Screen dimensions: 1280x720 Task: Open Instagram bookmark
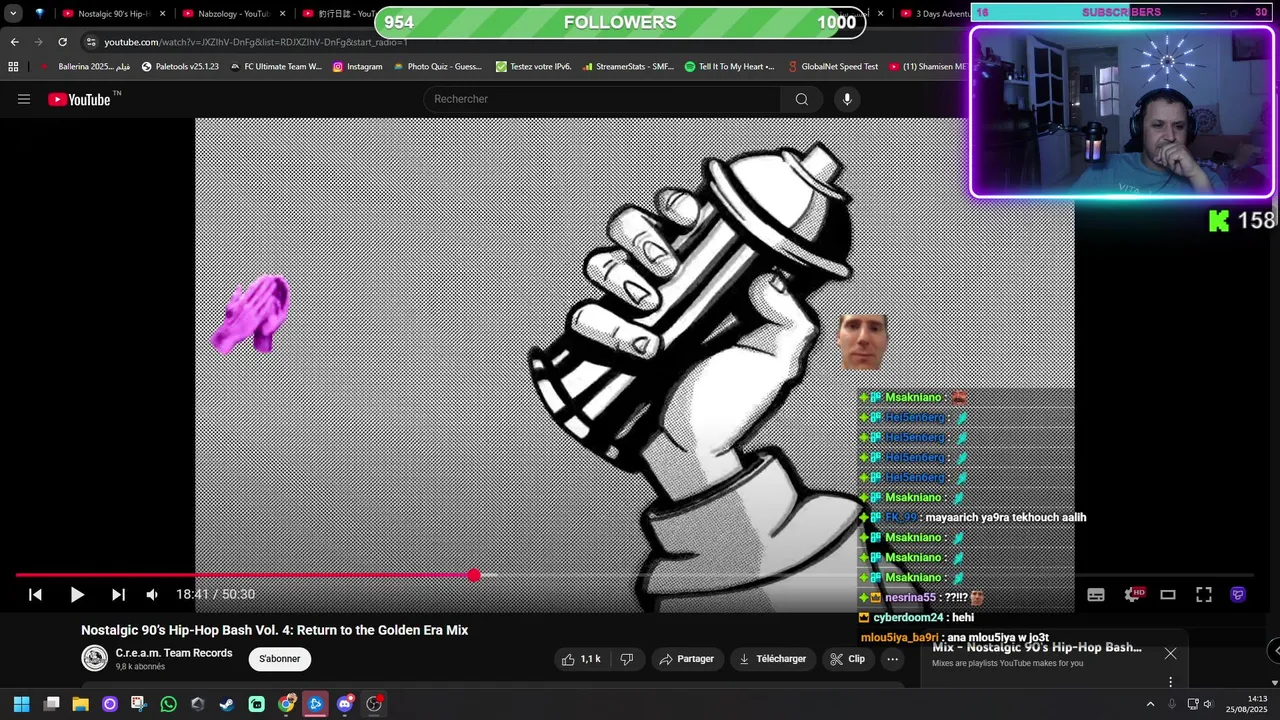pos(357,67)
